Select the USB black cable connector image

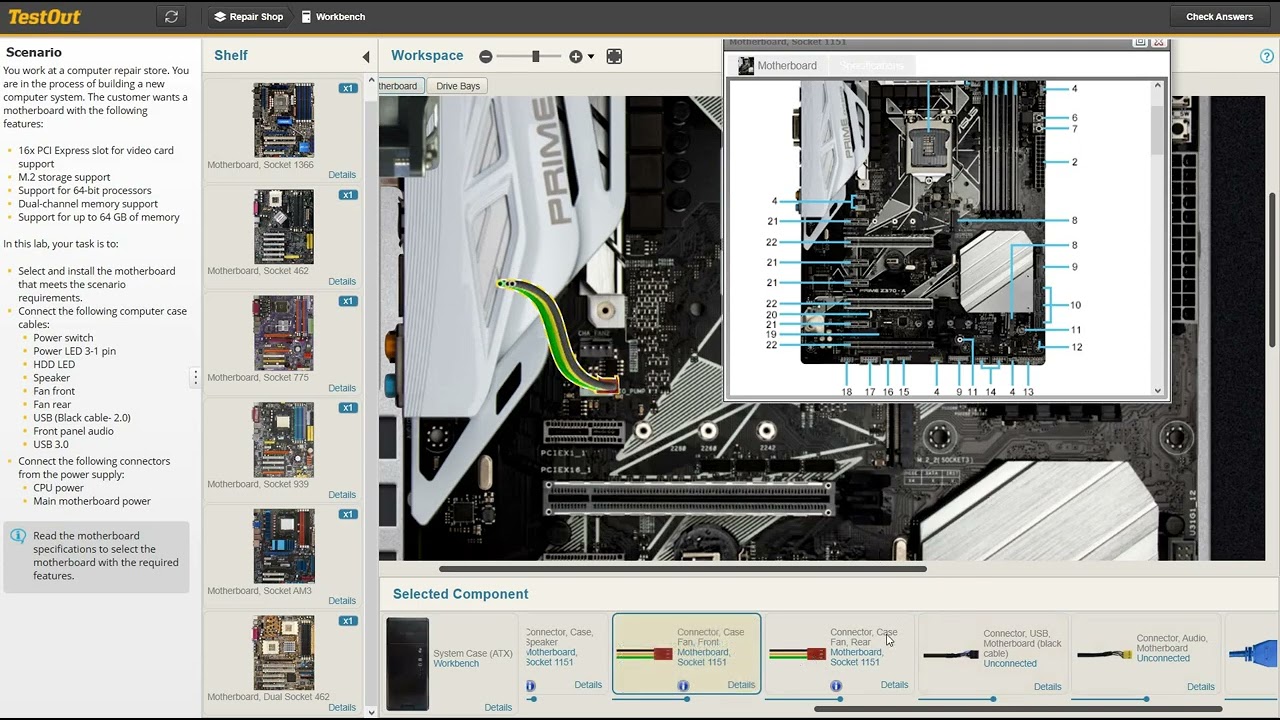[x=950, y=656]
